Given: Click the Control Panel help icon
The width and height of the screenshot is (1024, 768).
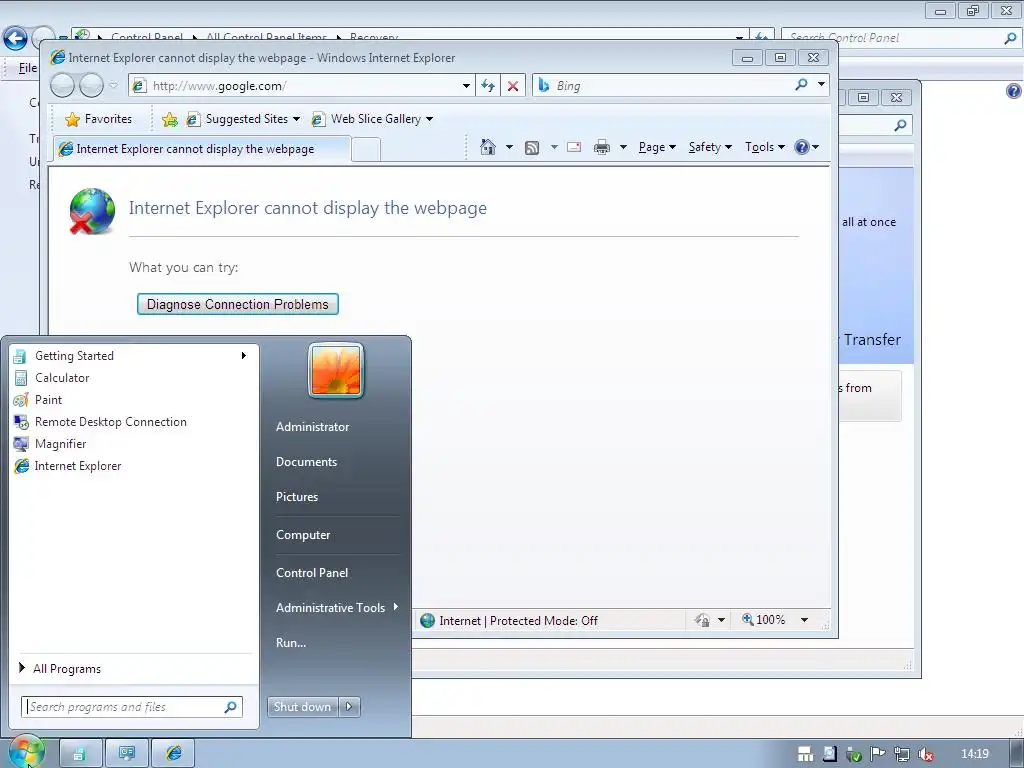Looking at the screenshot, I should pos(1014,91).
